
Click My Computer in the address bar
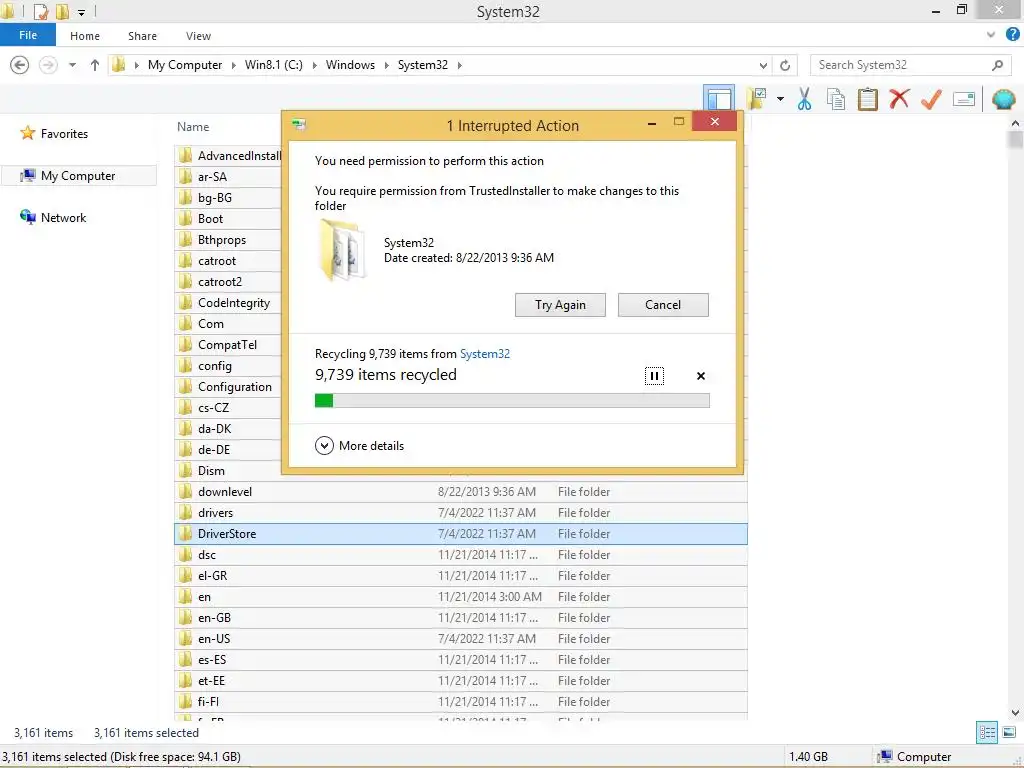coord(185,65)
